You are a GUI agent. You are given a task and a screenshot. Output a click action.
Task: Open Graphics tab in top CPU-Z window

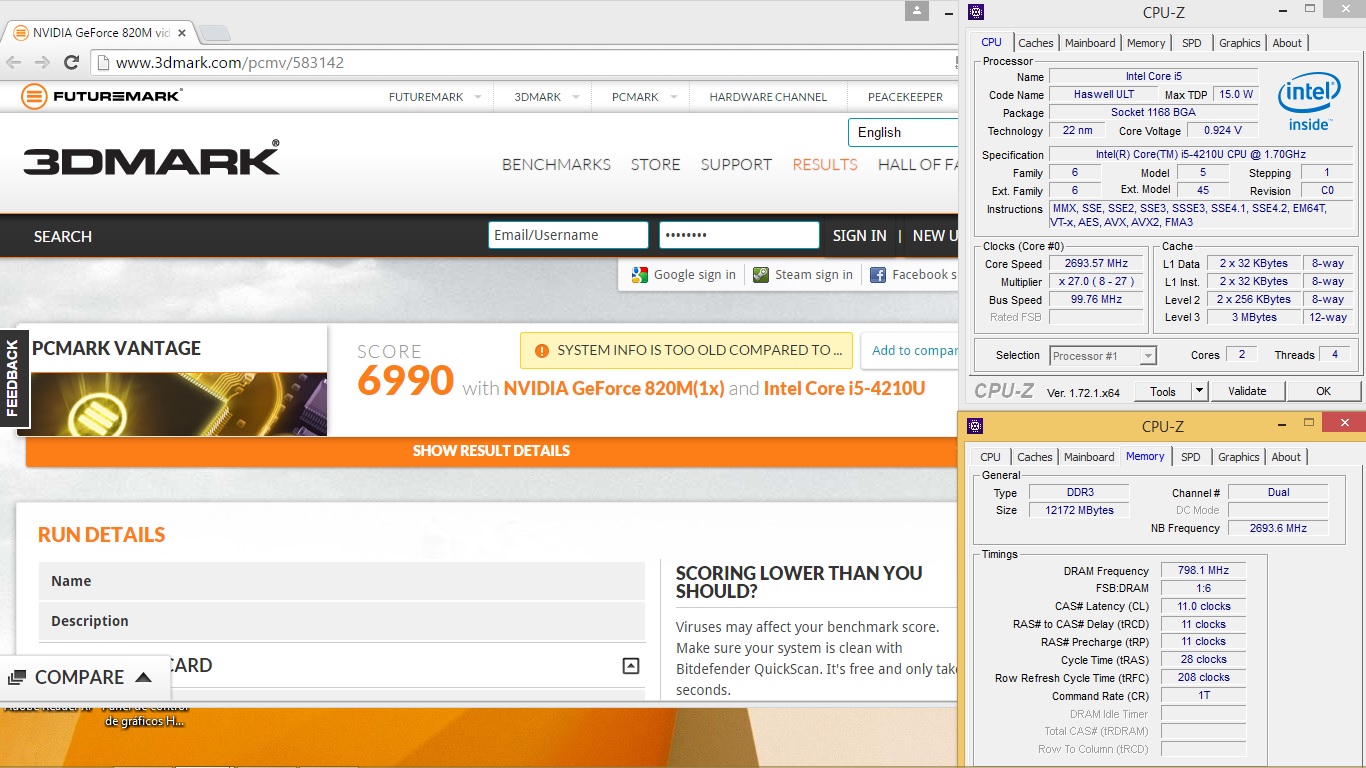[1240, 43]
